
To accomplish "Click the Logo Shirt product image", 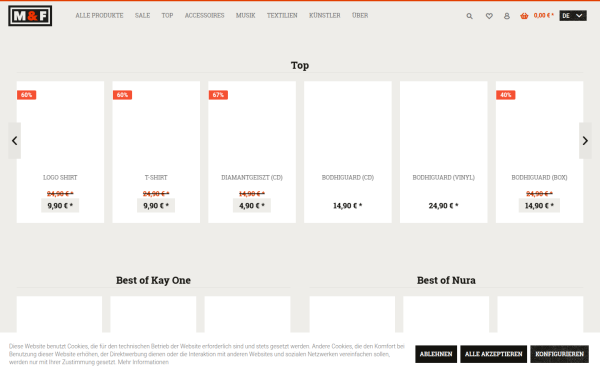I will tap(60, 128).
